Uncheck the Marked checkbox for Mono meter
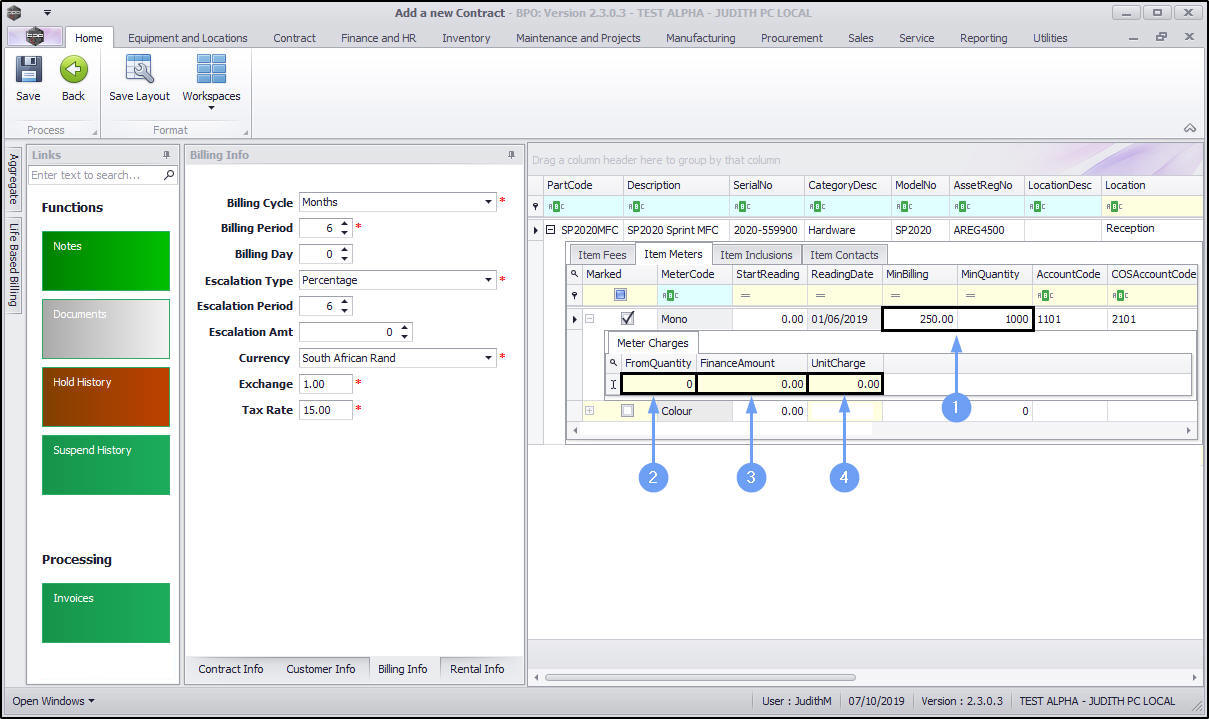 (x=628, y=319)
